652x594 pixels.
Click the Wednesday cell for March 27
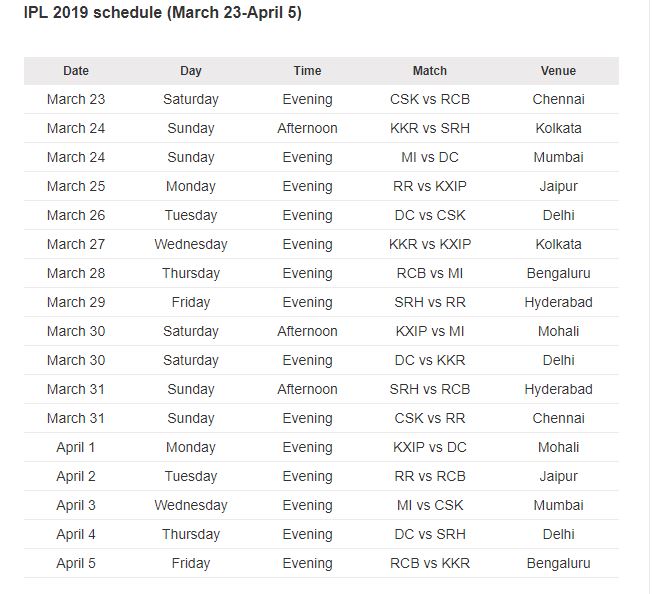(191, 244)
